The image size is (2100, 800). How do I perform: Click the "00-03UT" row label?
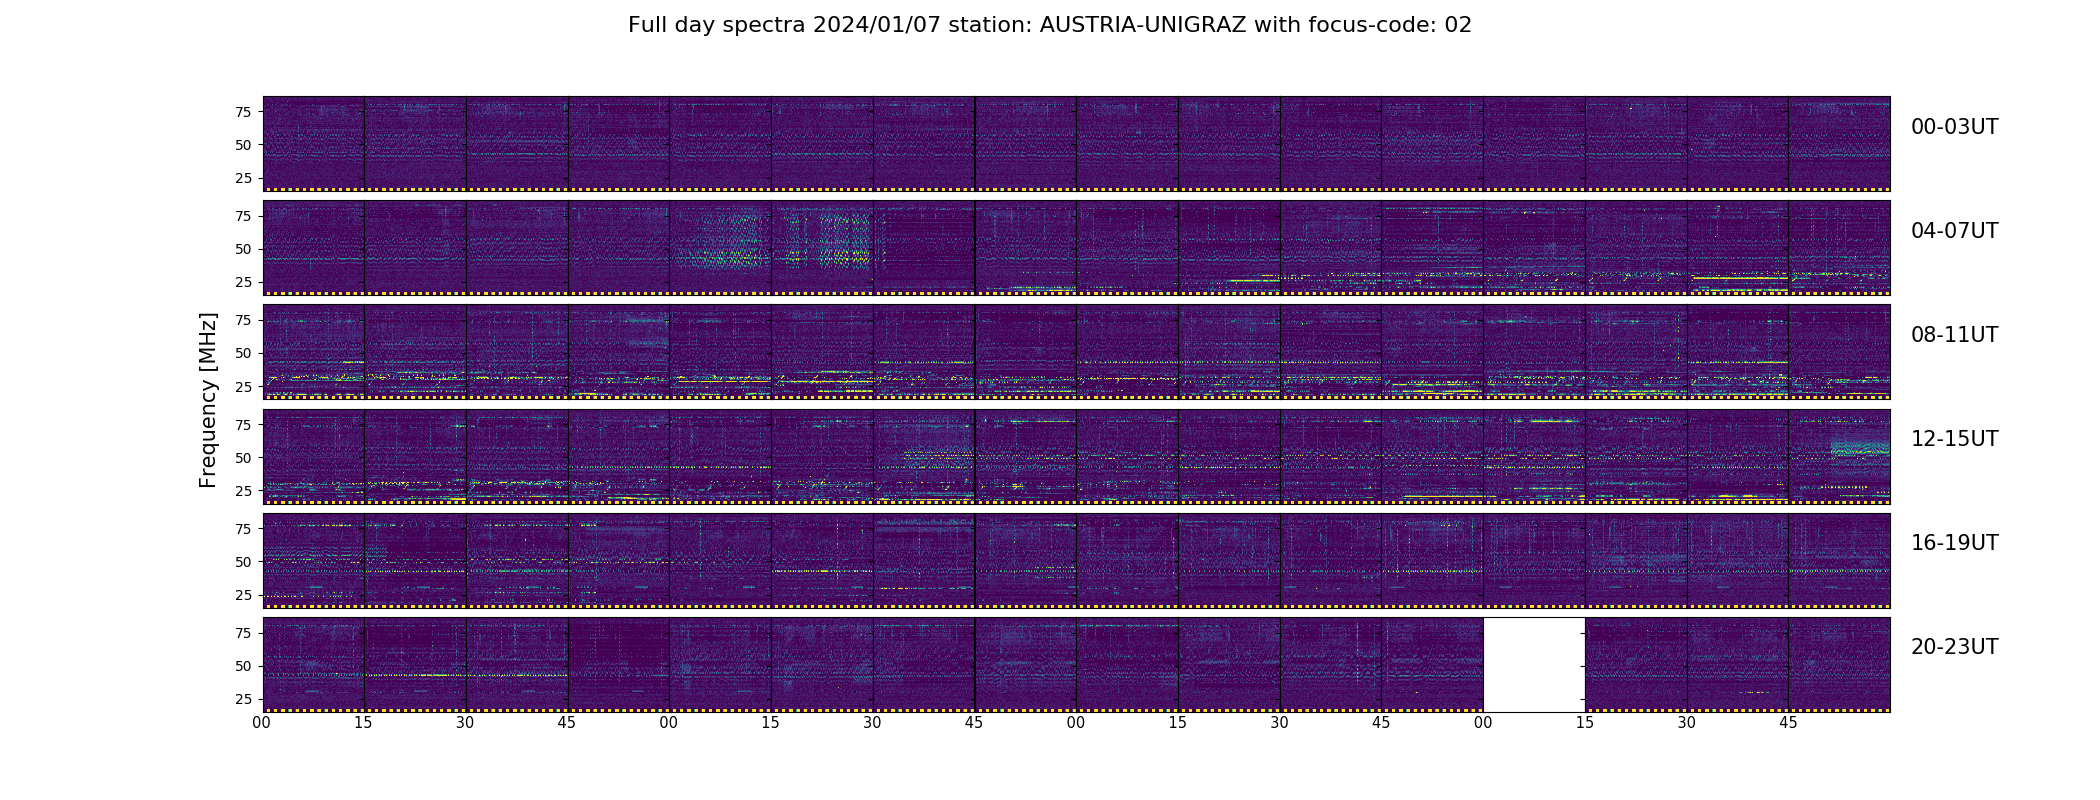1954,127
